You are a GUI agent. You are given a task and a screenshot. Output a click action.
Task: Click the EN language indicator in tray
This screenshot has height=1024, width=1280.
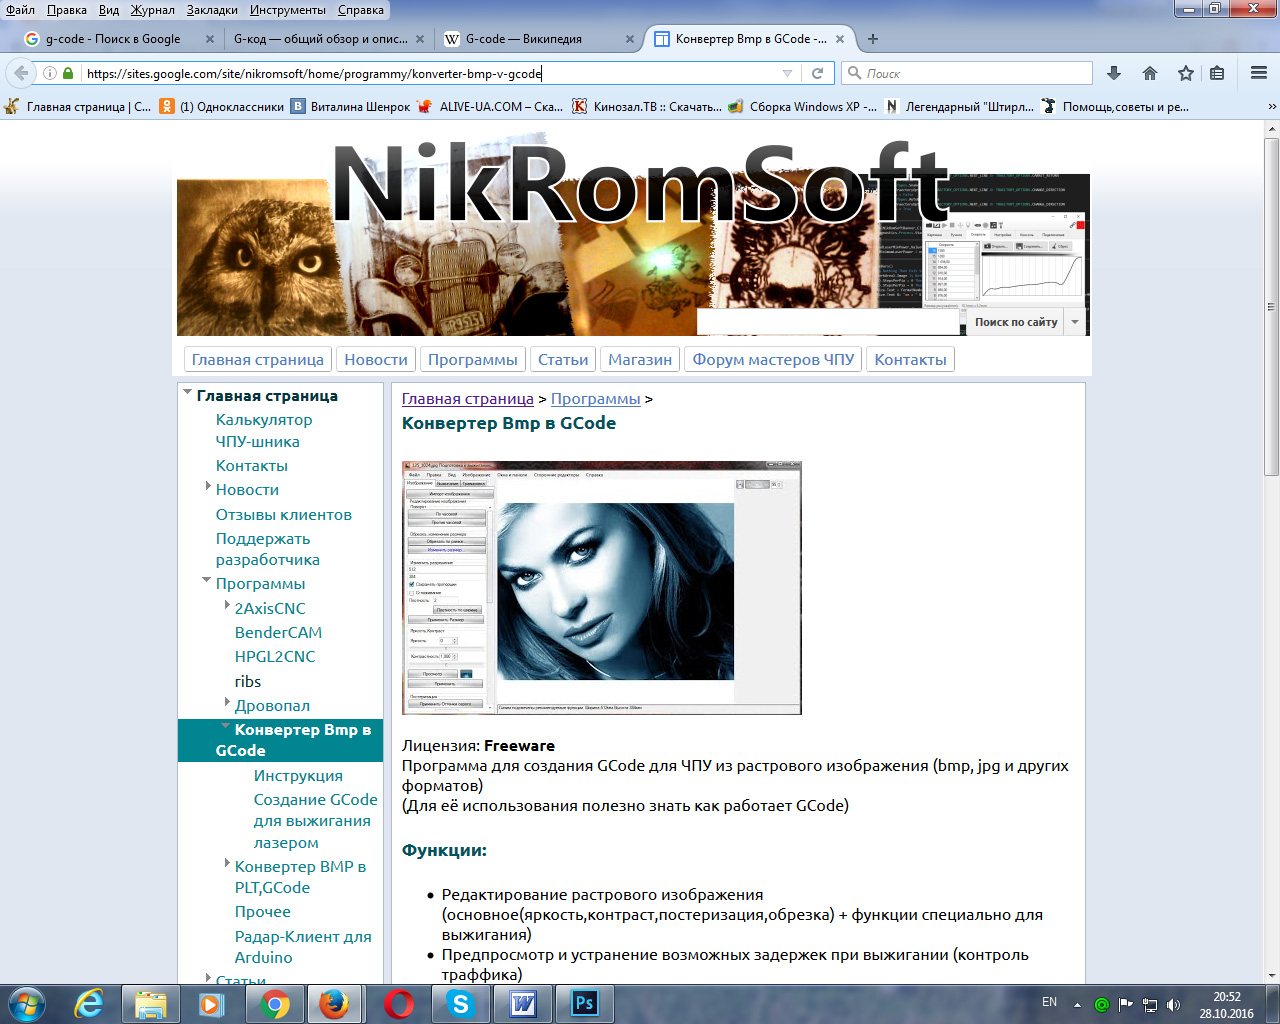[1049, 1001]
